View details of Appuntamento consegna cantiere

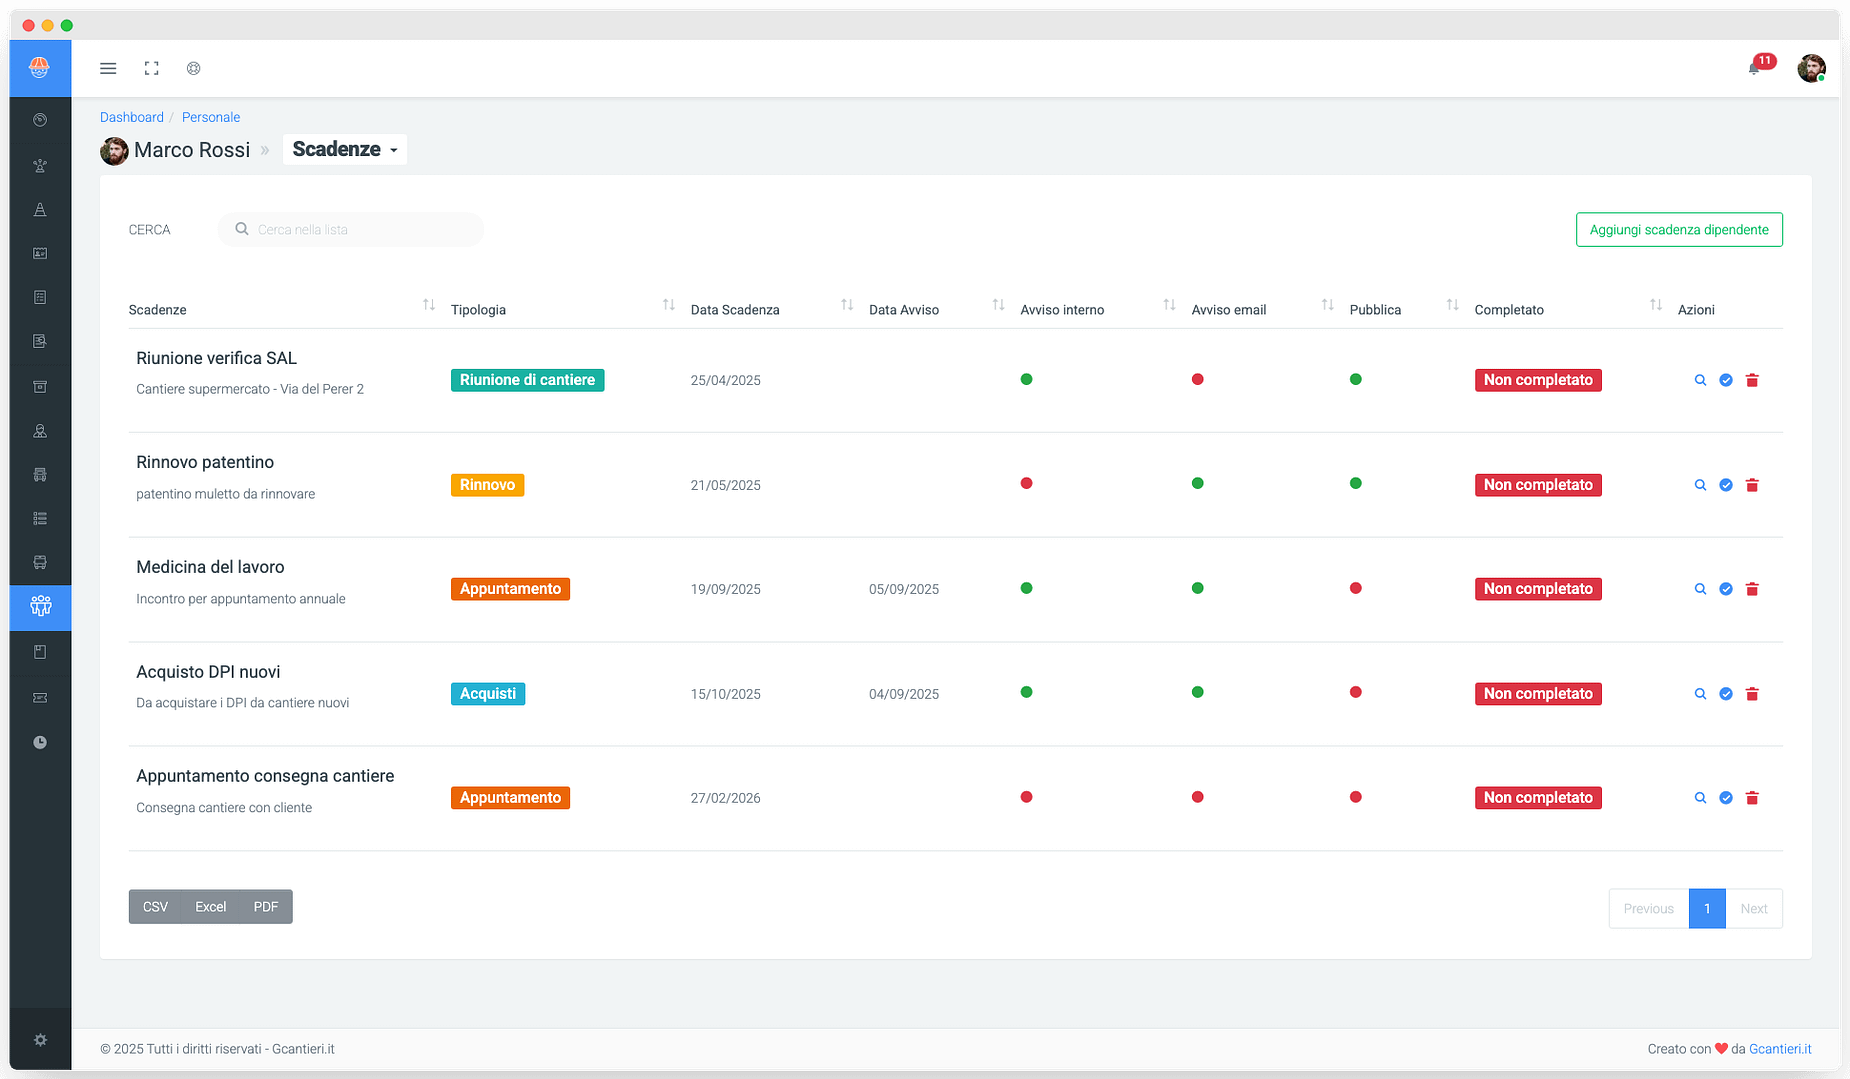click(x=1700, y=798)
